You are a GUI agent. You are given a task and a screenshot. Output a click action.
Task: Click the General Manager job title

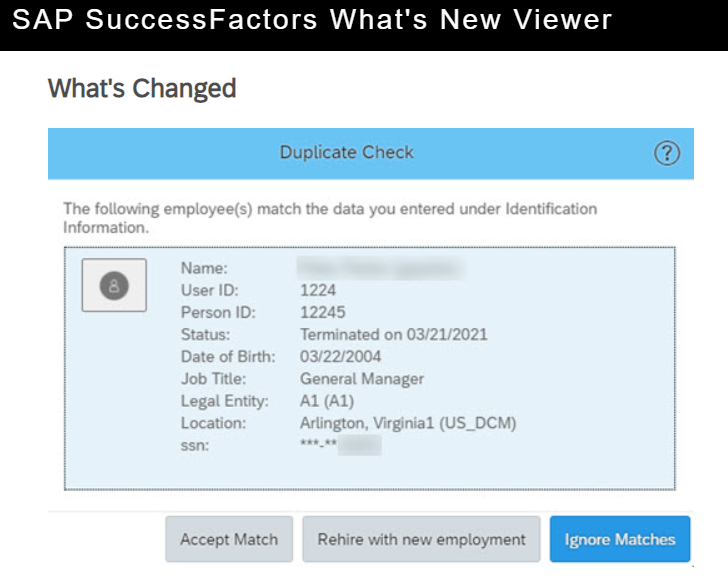(x=362, y=379)
